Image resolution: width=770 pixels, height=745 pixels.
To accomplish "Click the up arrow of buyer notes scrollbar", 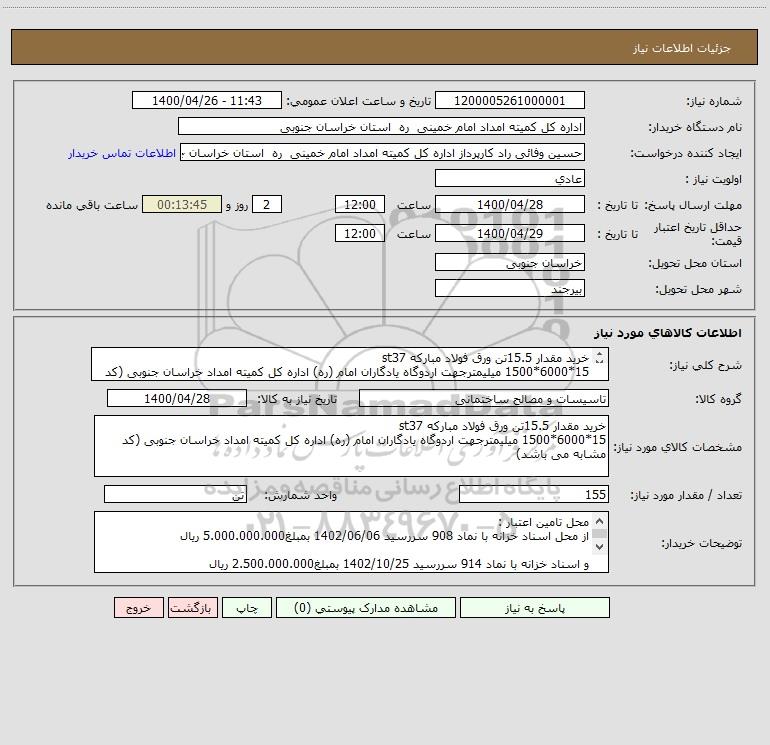I will tap(599, 521).
